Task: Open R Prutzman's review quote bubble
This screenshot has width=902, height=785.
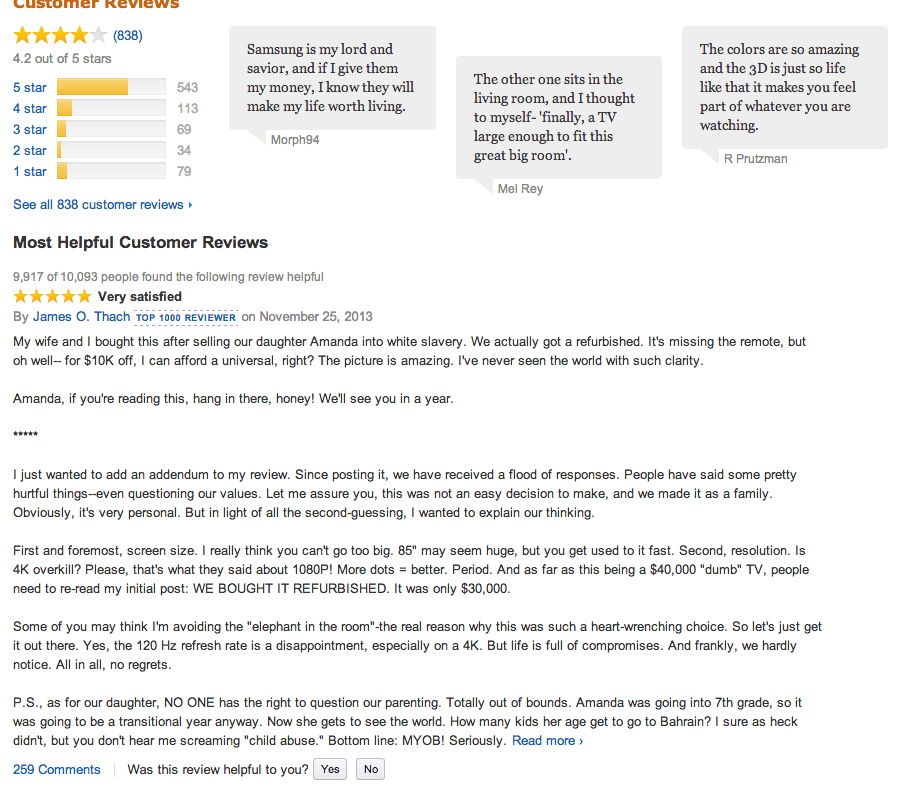Action: [784, 87]
